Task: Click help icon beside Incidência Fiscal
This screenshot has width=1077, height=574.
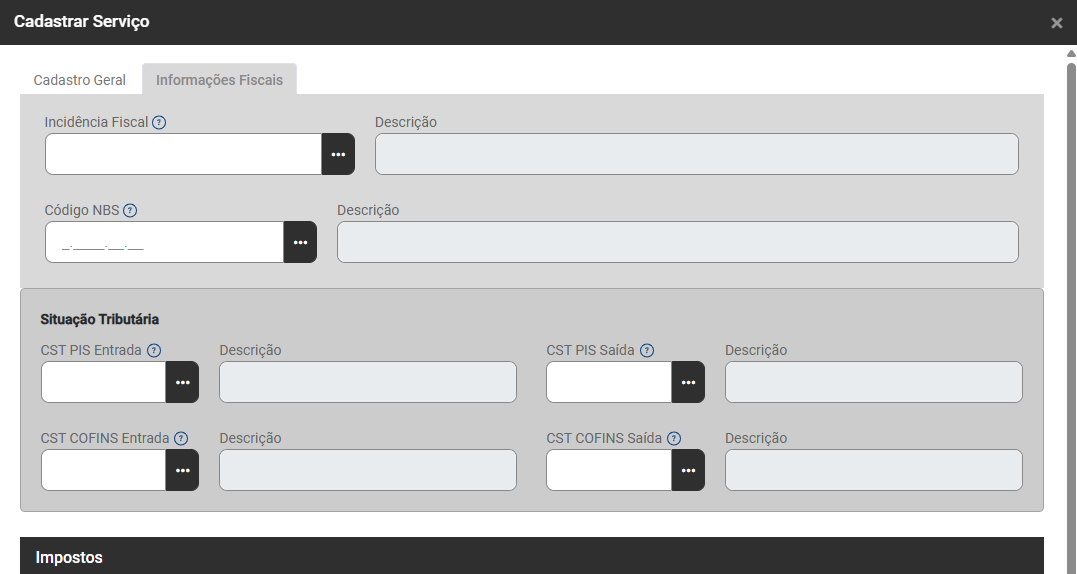Action: (159, 122)
